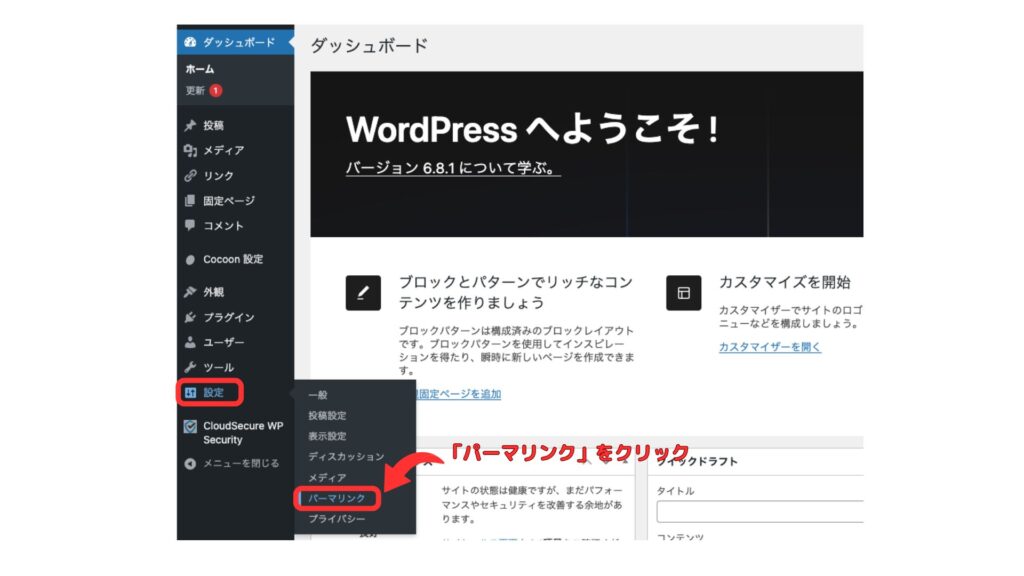Image resolution: width=1024 pixels, height=576 pixels.
Task: Open ホーム in the dashboard submenu
Action: 200,69
